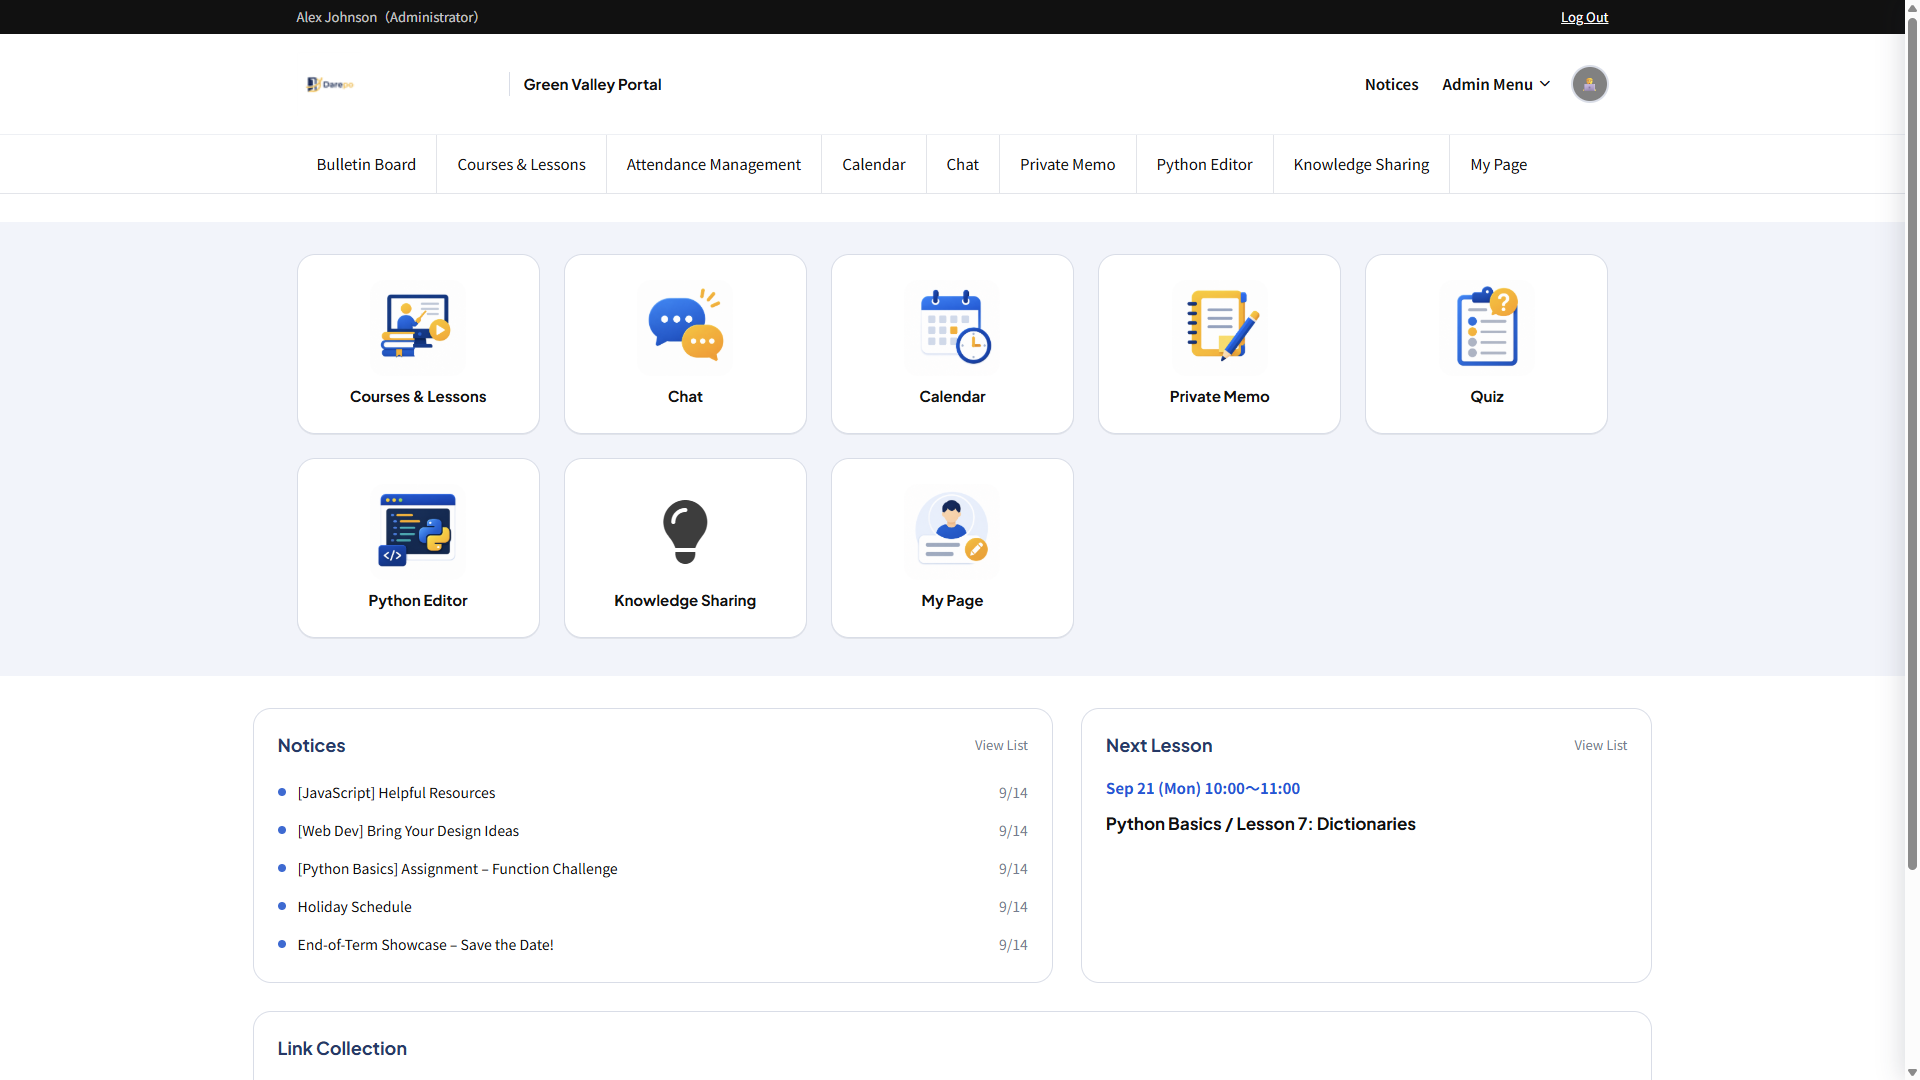This screenshot has height=1080, width=1920.
Task: Open the Chat bubbles card icon
Action: click(x=685, y=326)
